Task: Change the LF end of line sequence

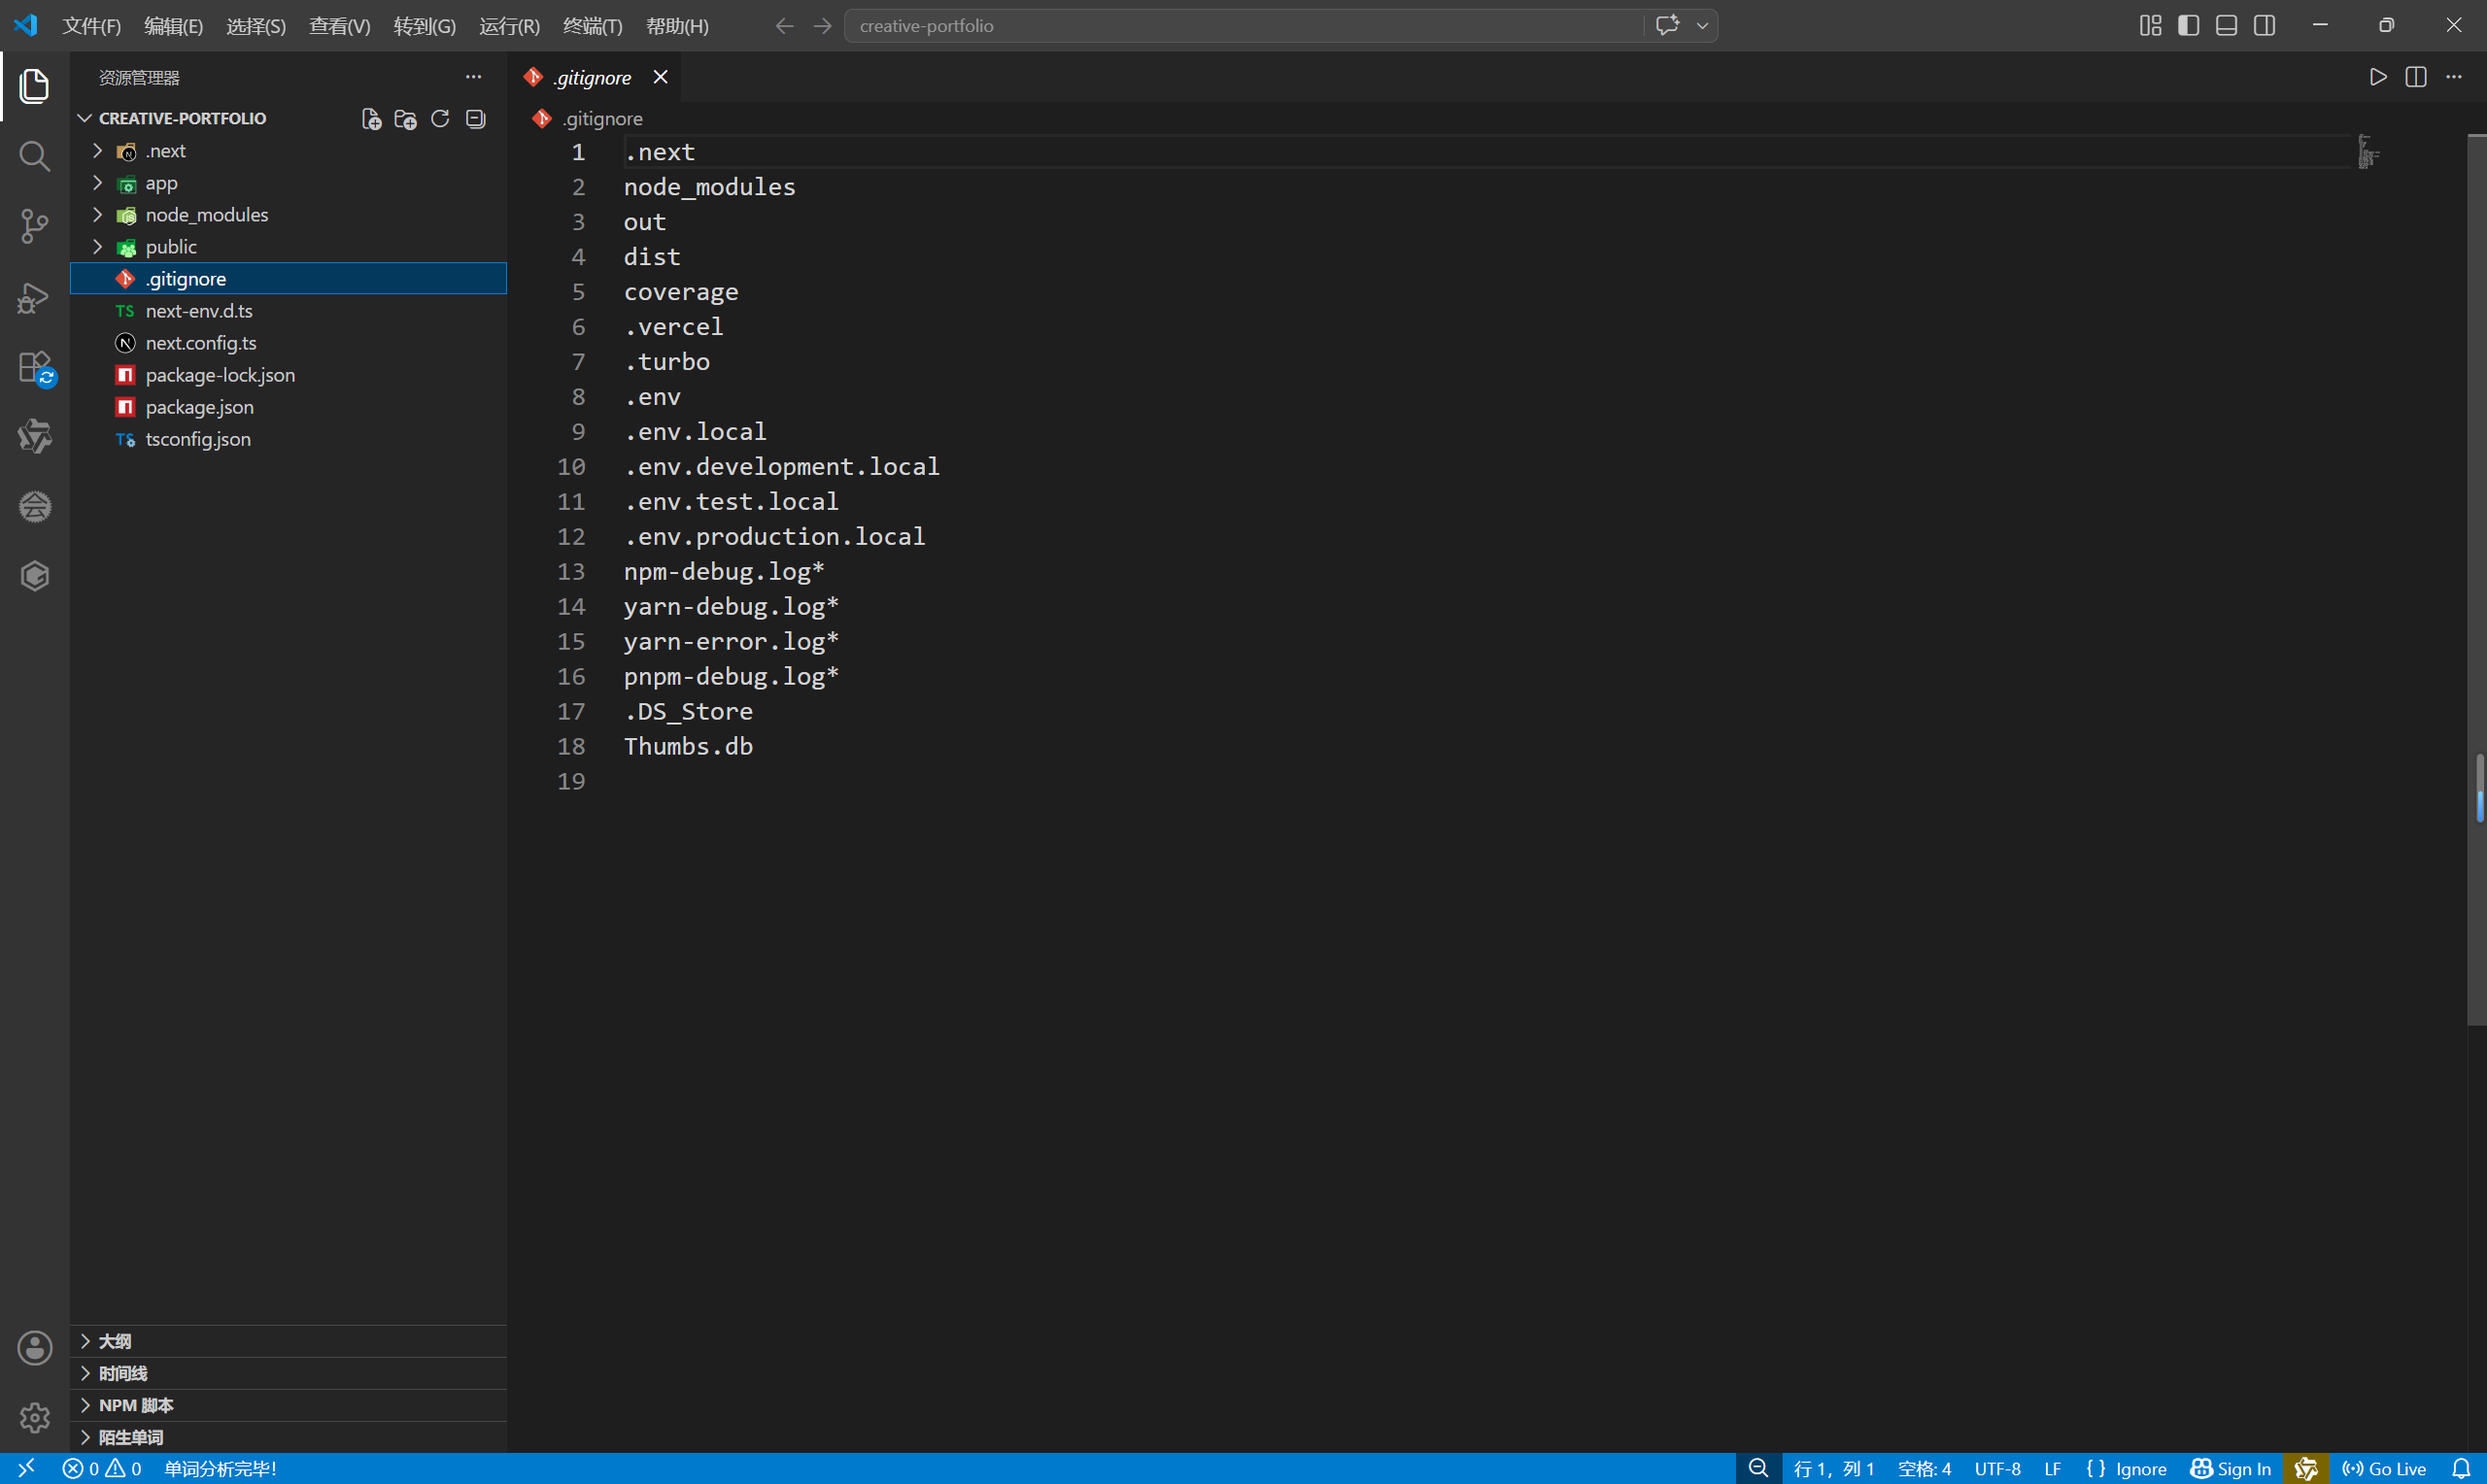Action: (2052, 1468)
